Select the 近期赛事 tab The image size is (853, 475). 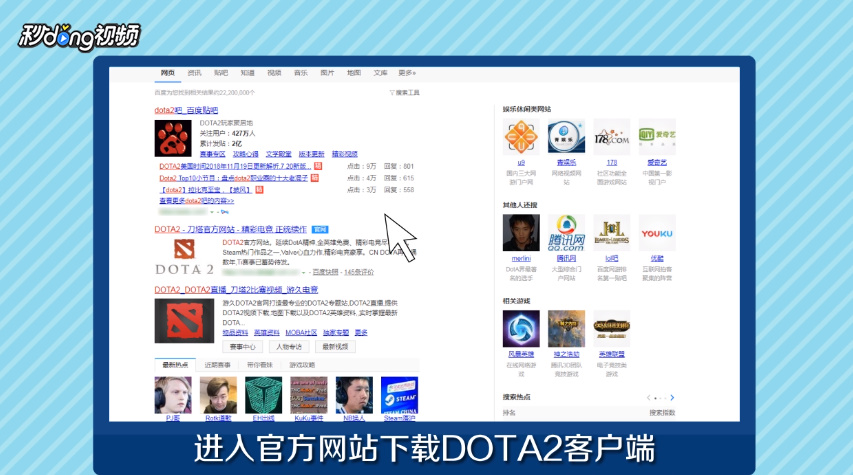pos(218,365)
